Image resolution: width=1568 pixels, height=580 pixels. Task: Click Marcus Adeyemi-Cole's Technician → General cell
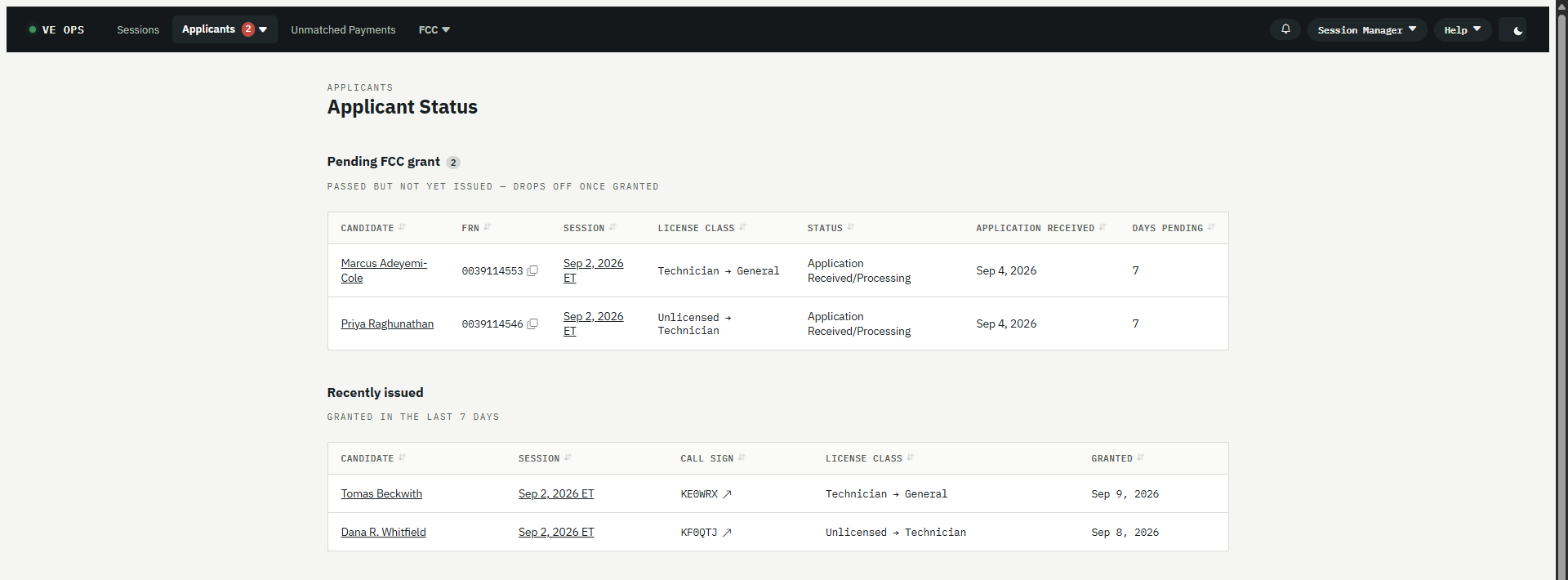[718, 271]
